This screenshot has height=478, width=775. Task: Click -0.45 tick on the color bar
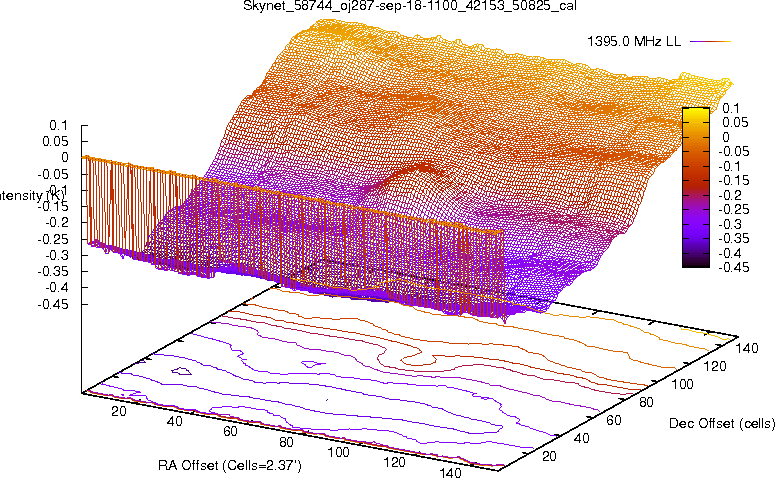tap(733, 267)
